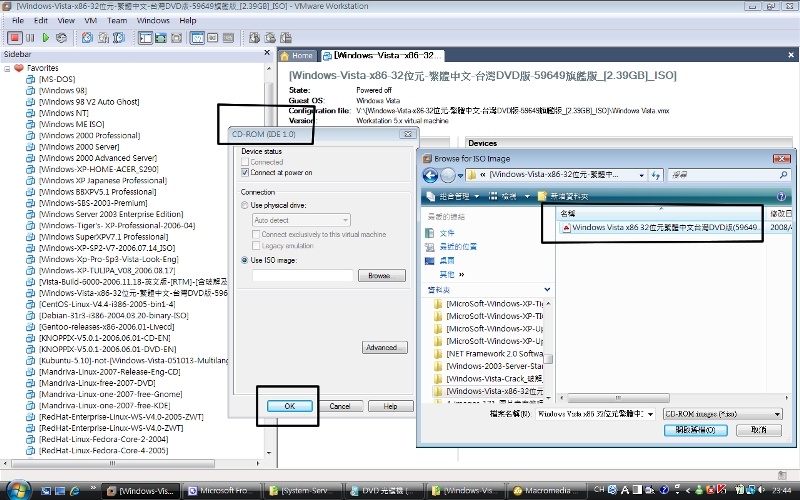Screen dimensions: 800x500
Task: Switch to the Home tab
Action: [297, 55]
